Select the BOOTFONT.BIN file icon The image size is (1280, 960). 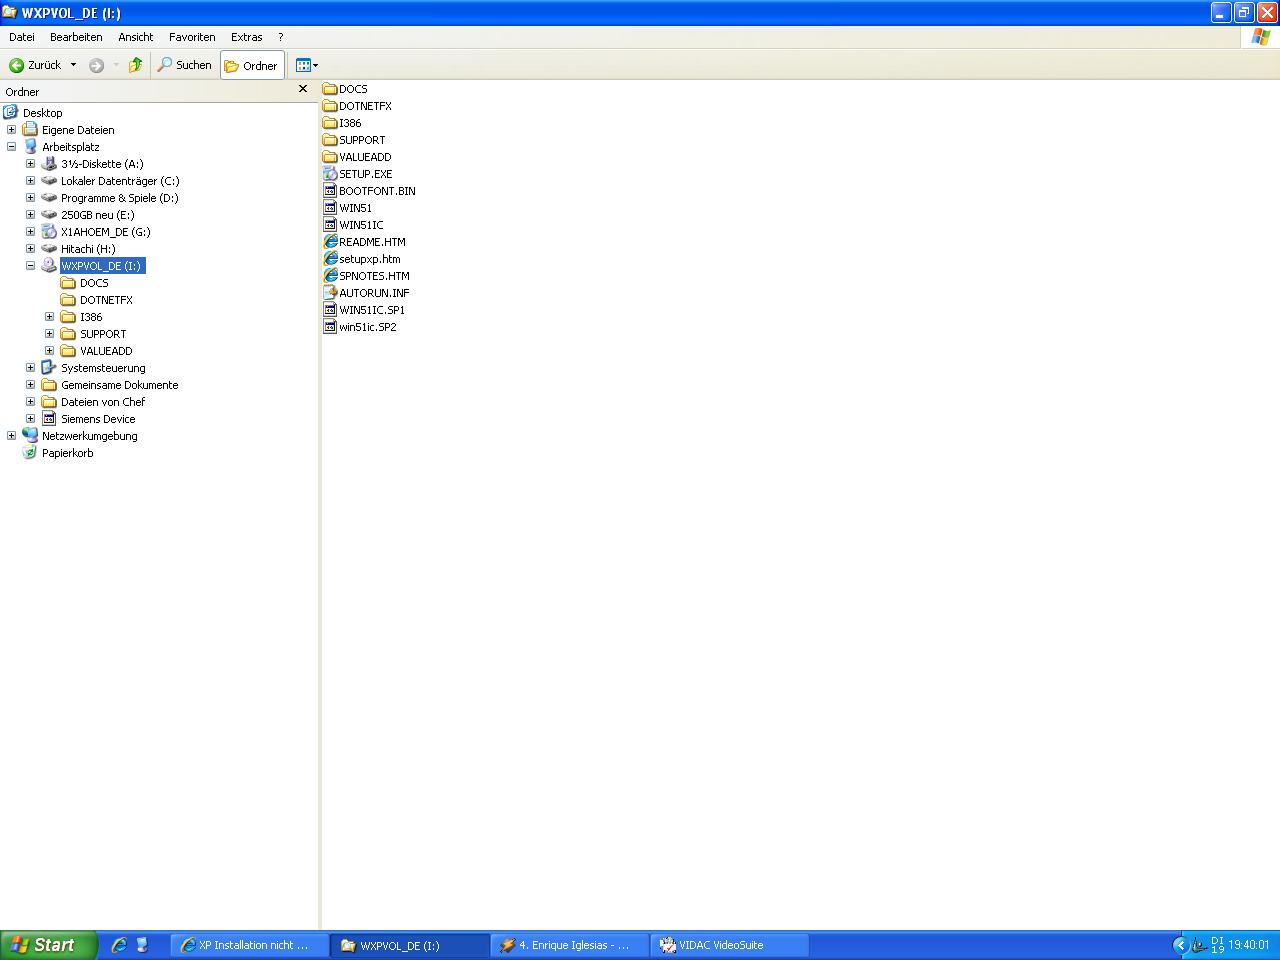[x=330, y=191]
